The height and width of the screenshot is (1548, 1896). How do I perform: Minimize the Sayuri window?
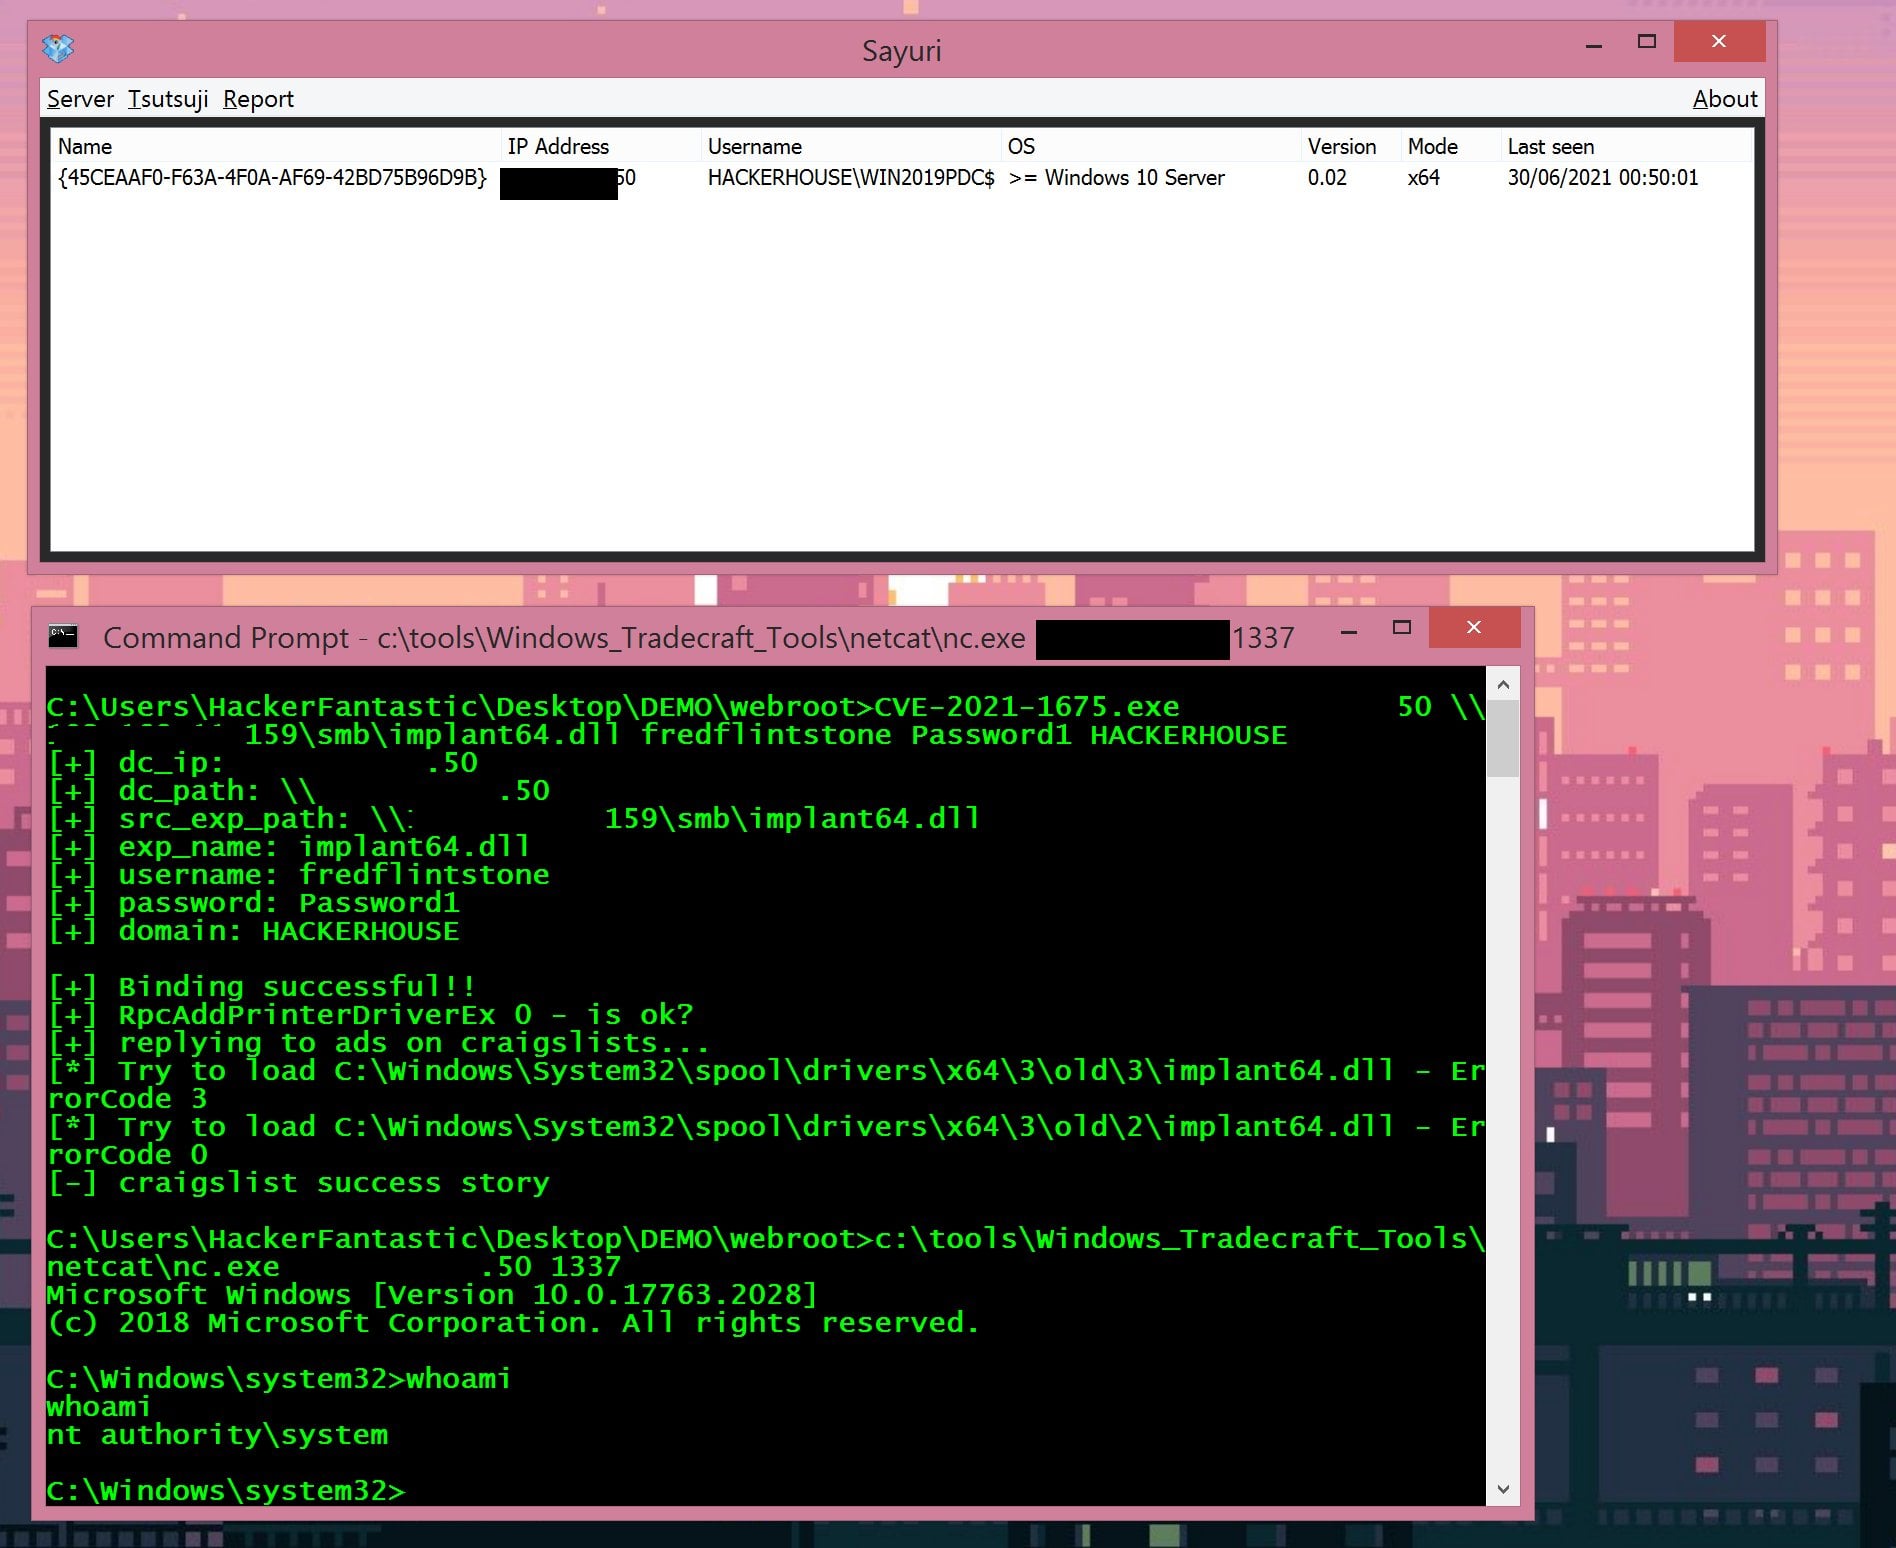(1594, 45)
